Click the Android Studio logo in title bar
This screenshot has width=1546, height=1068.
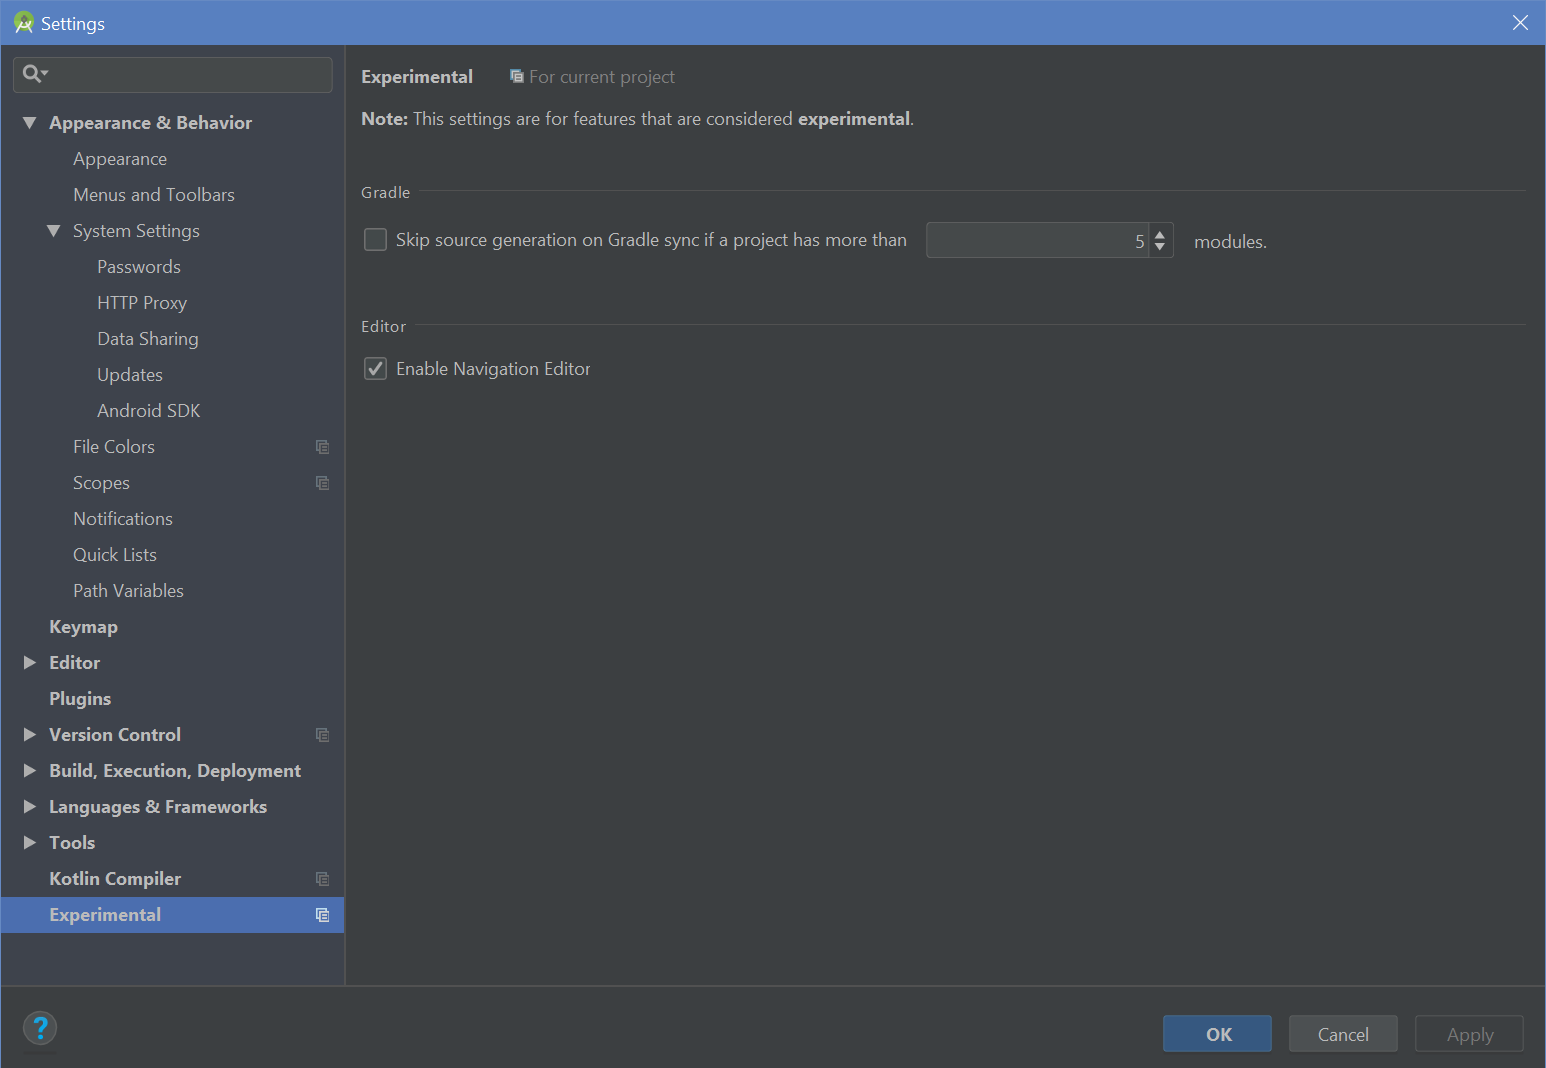point(23,23)
